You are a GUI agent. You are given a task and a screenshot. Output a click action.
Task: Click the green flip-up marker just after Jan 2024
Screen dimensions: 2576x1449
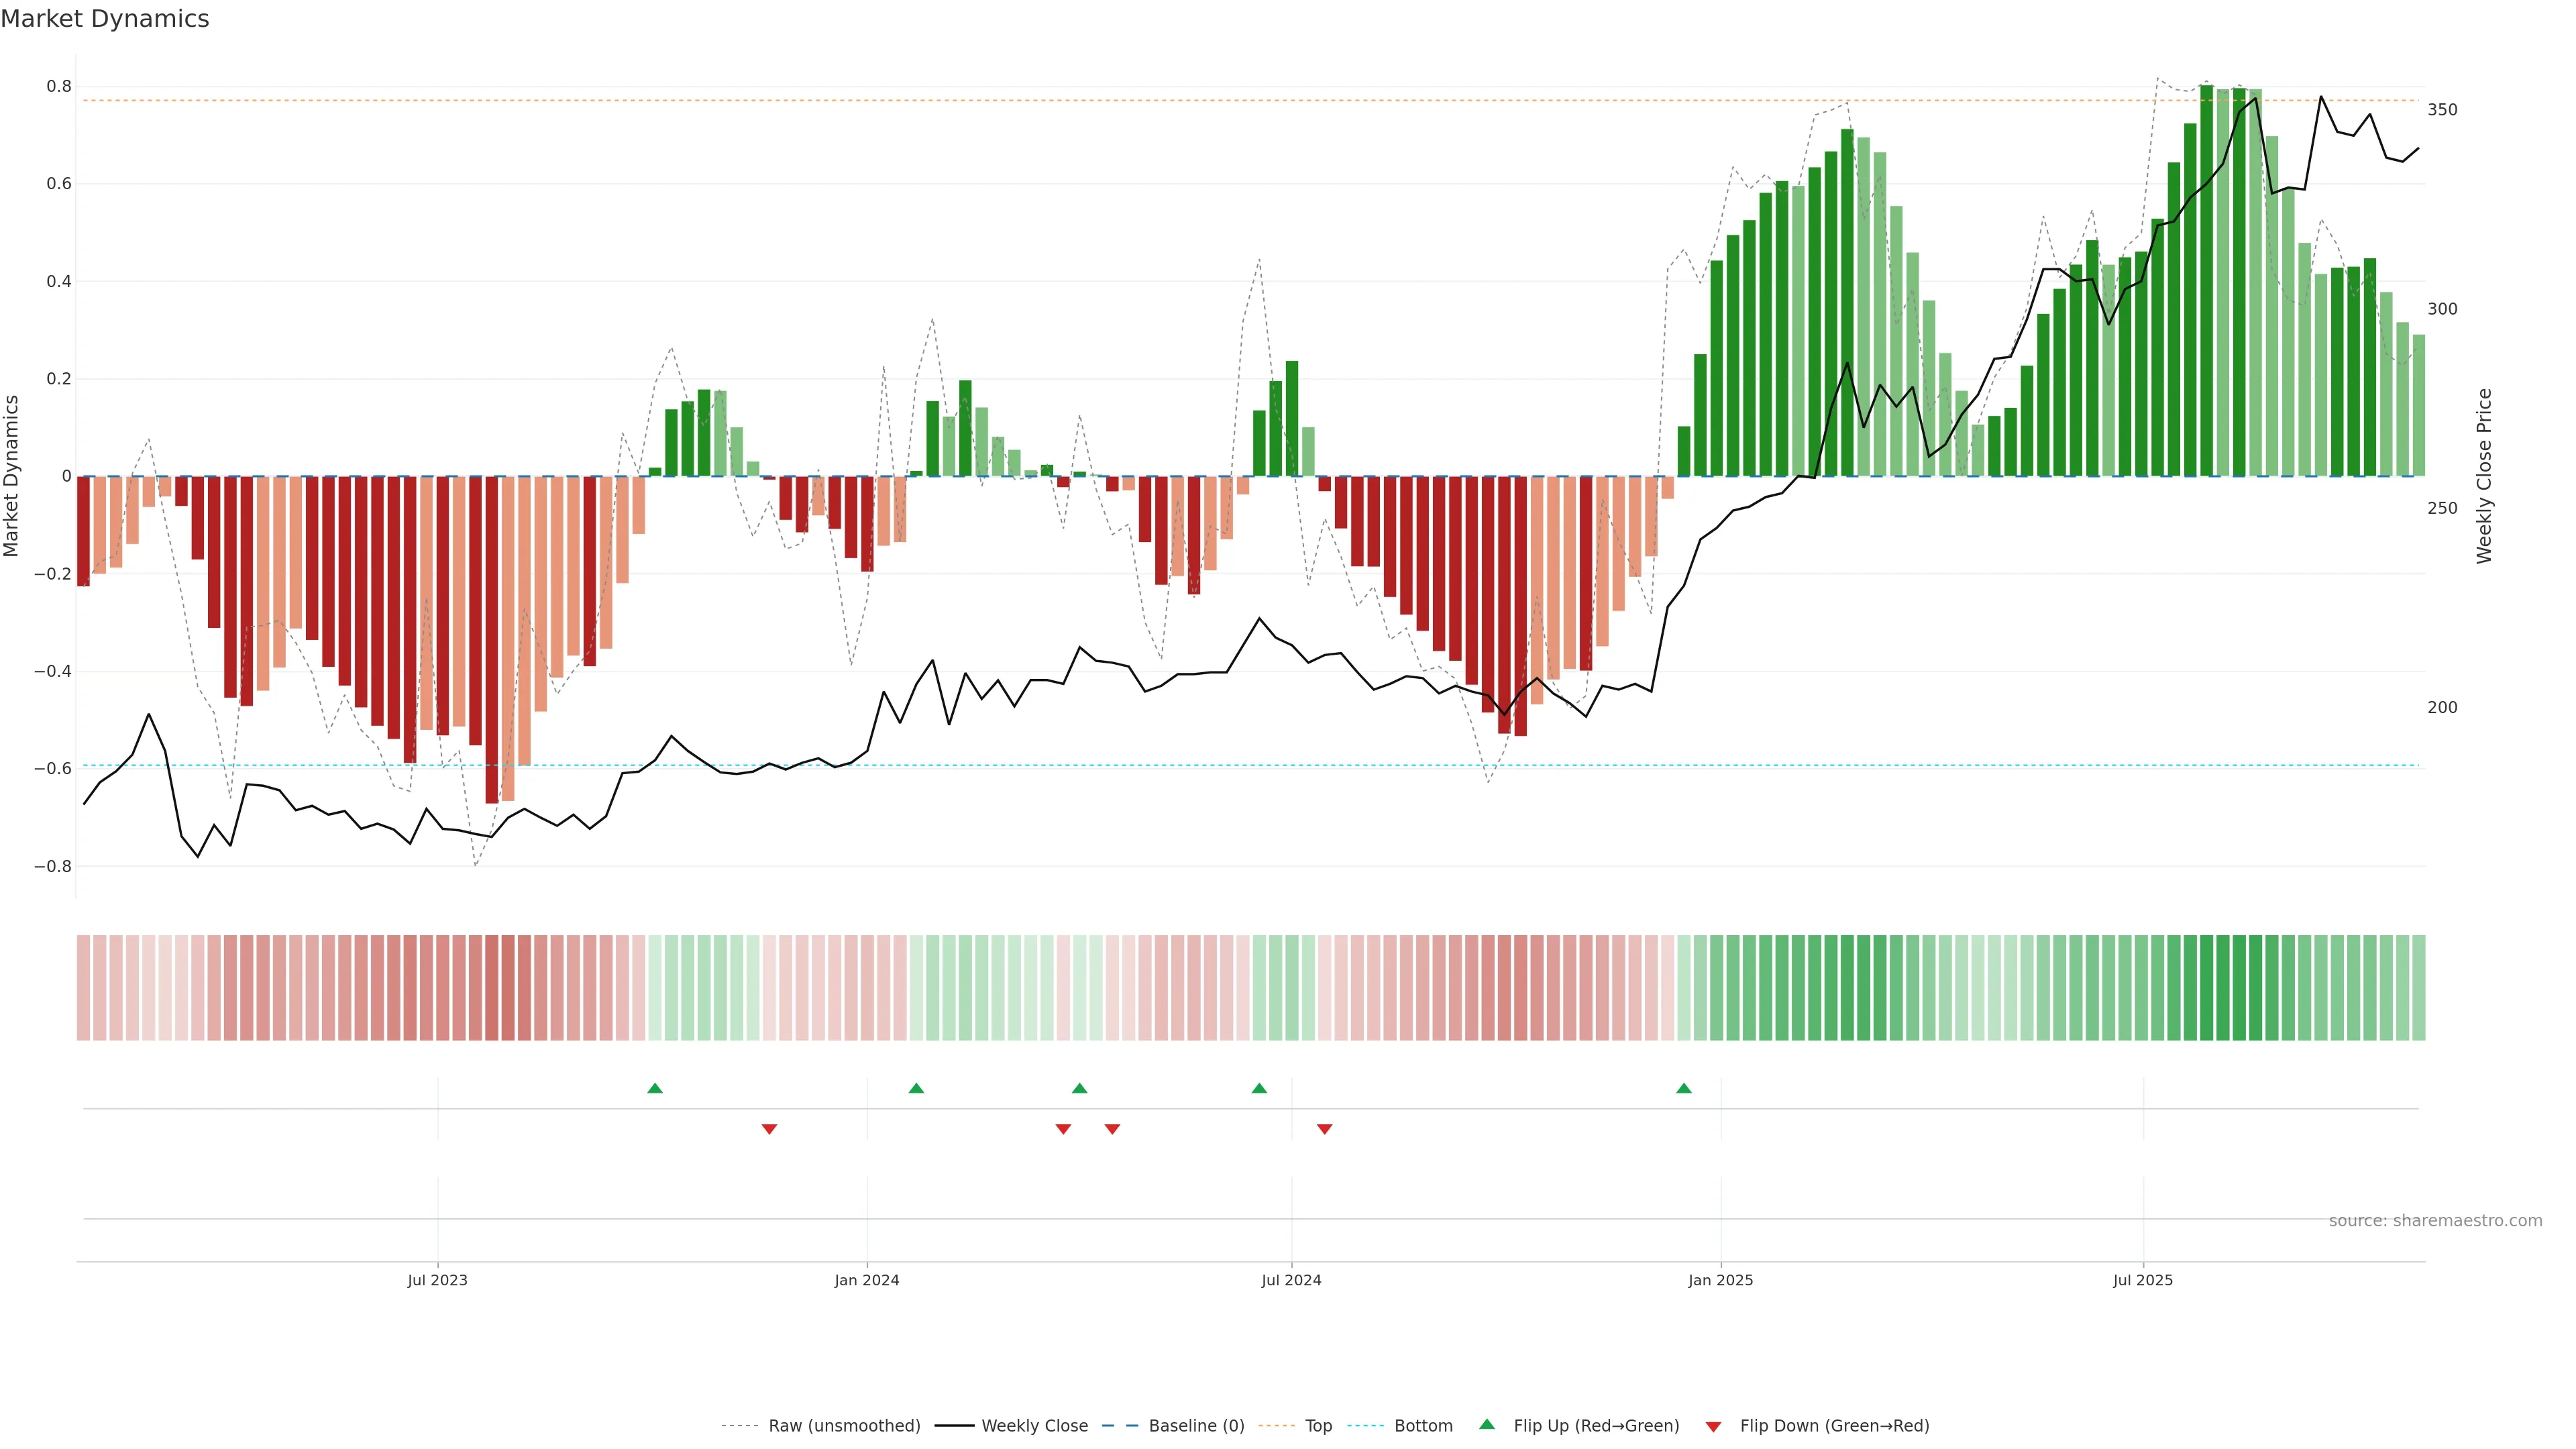(x=916, y=1088)
